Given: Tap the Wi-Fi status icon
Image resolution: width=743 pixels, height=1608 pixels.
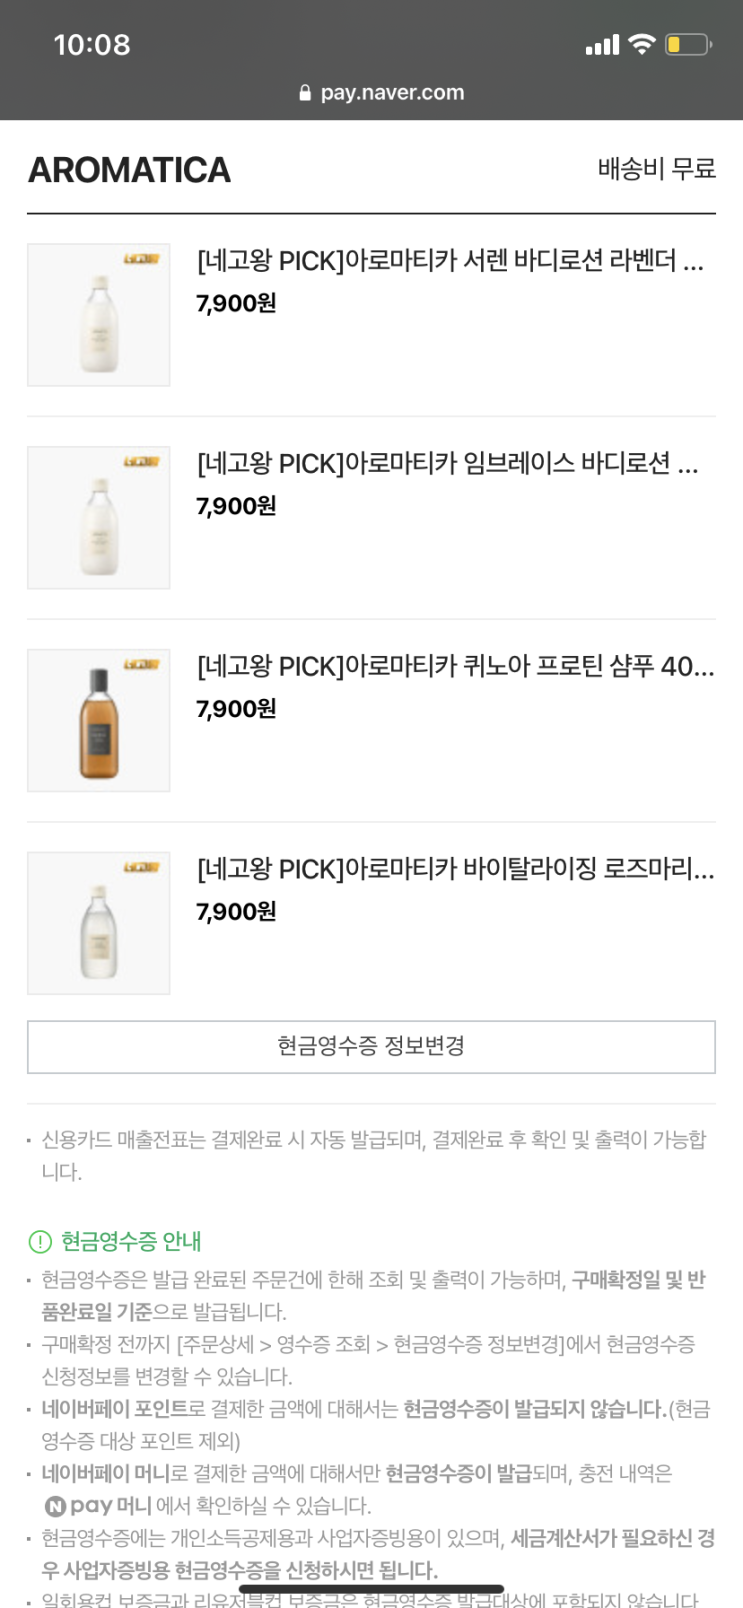Looking at the screenshot, I should (642, 44).
